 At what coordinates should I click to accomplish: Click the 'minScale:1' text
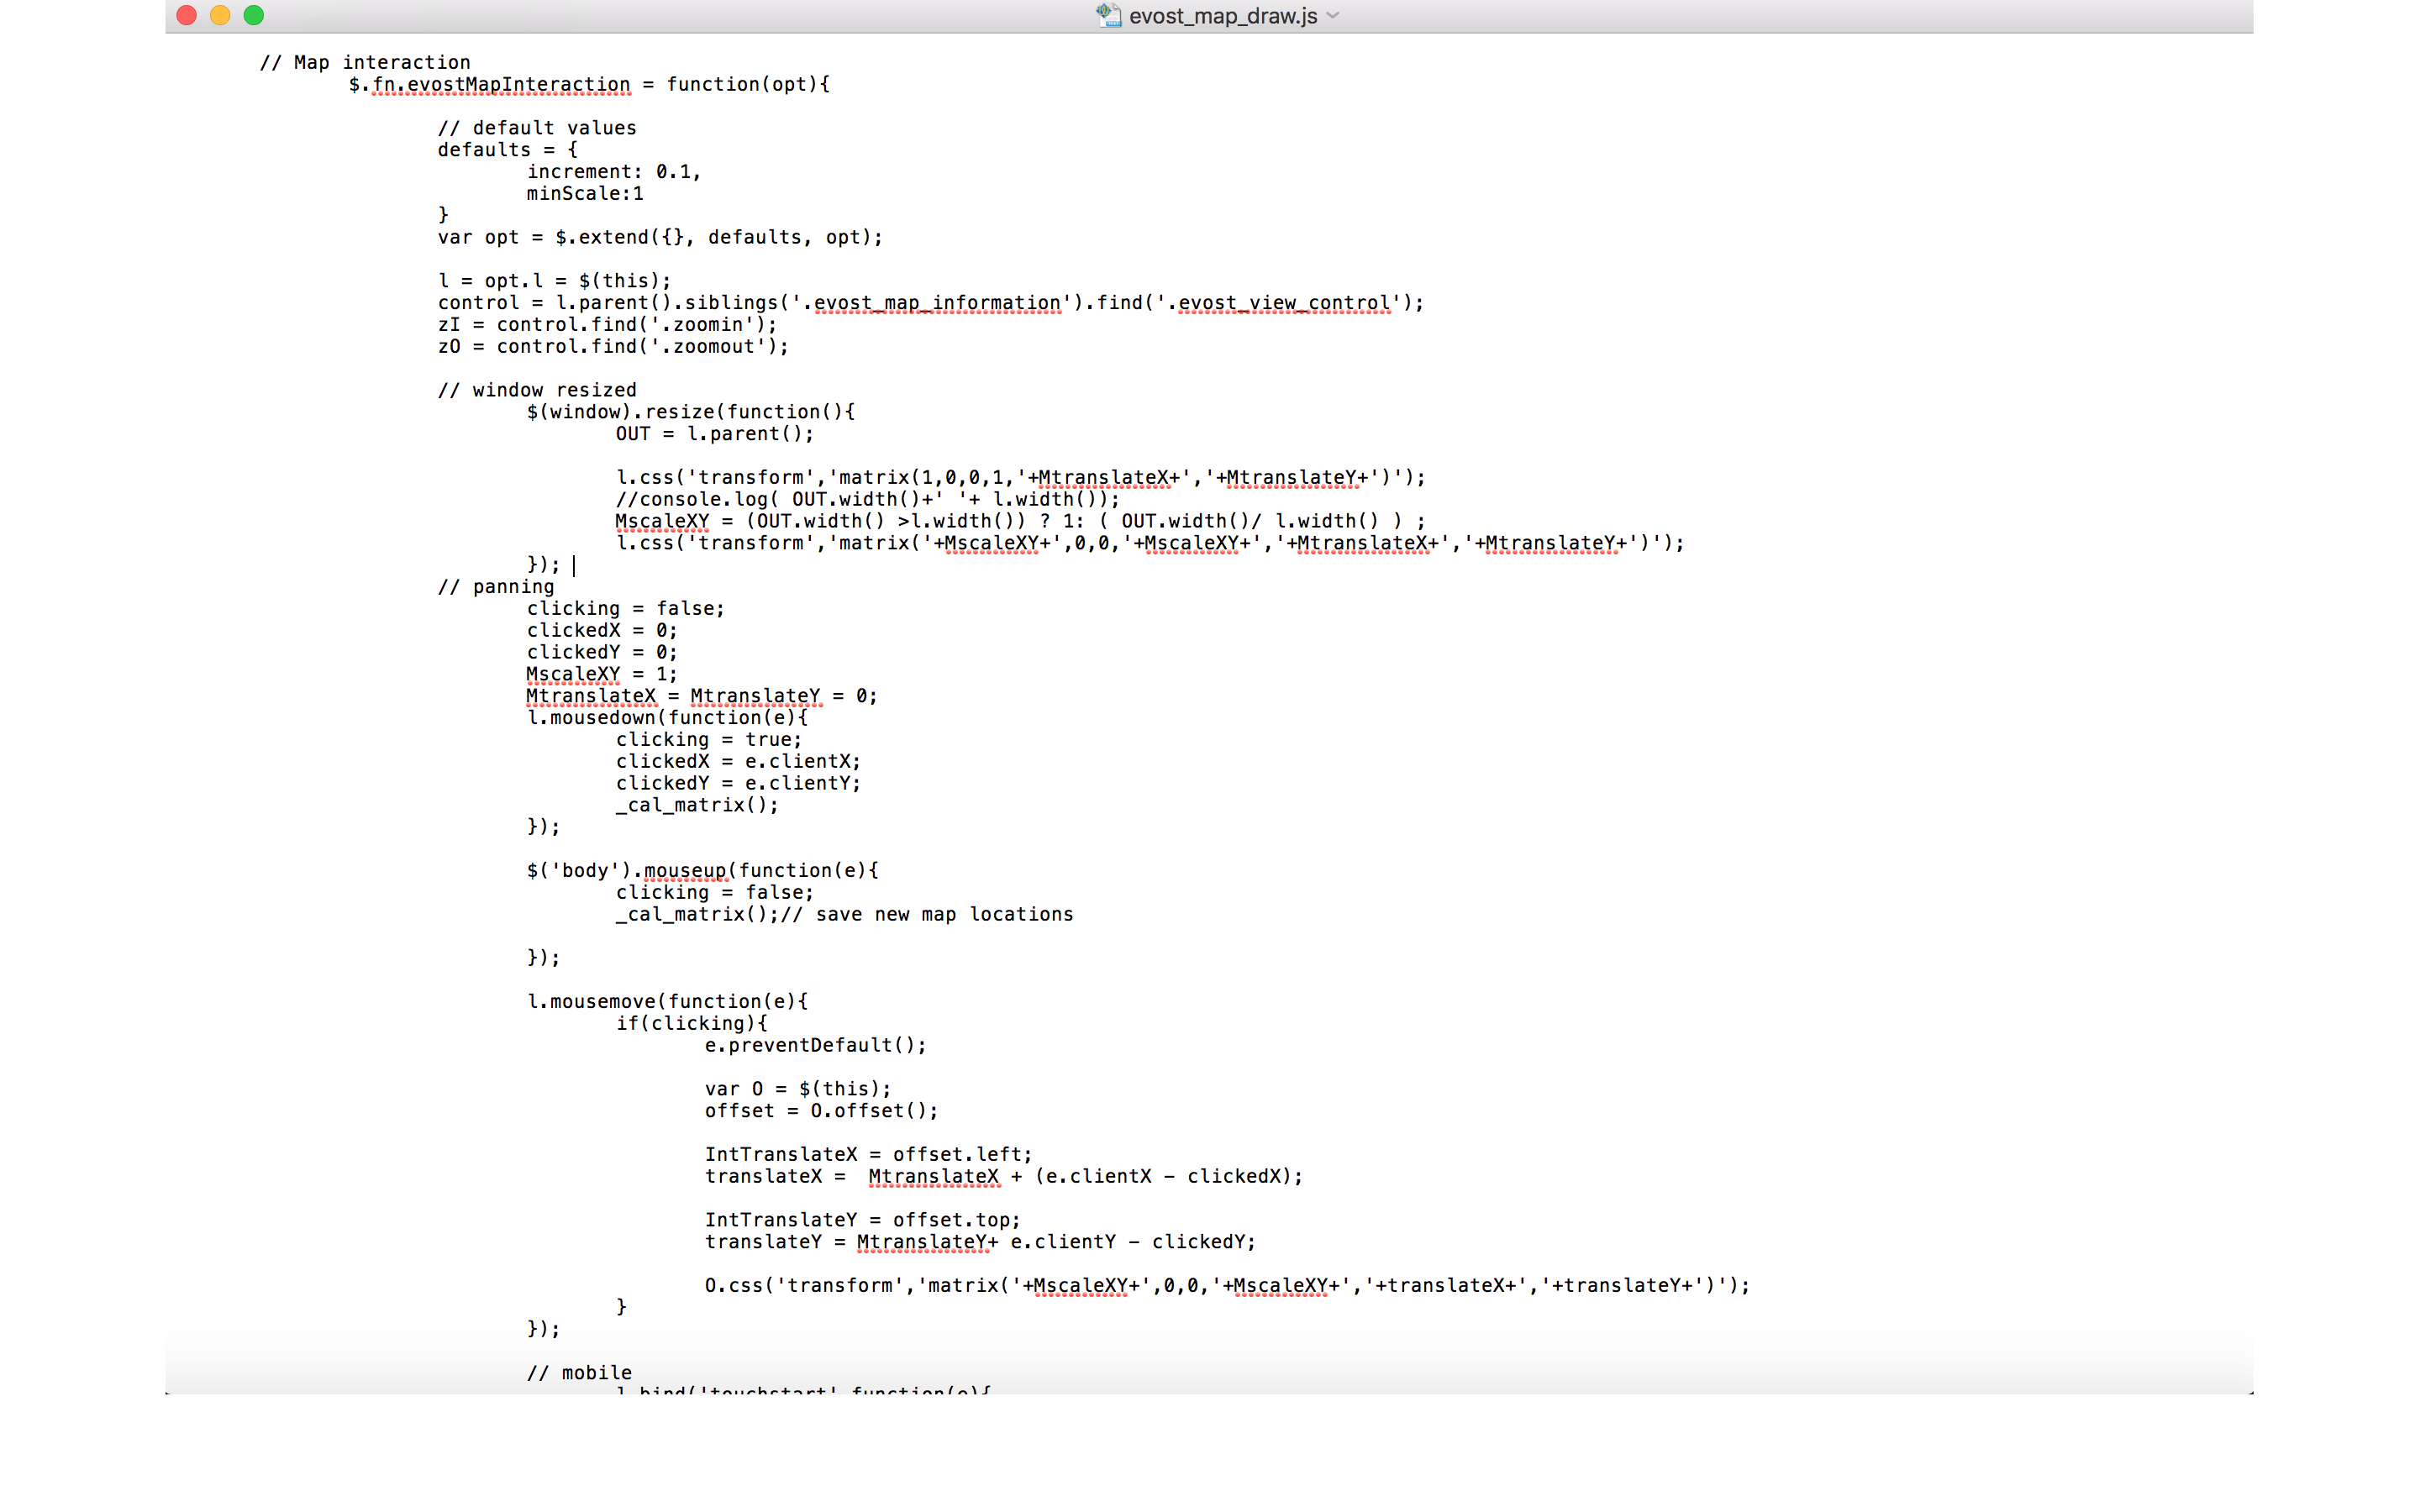[x=585, y=194]
